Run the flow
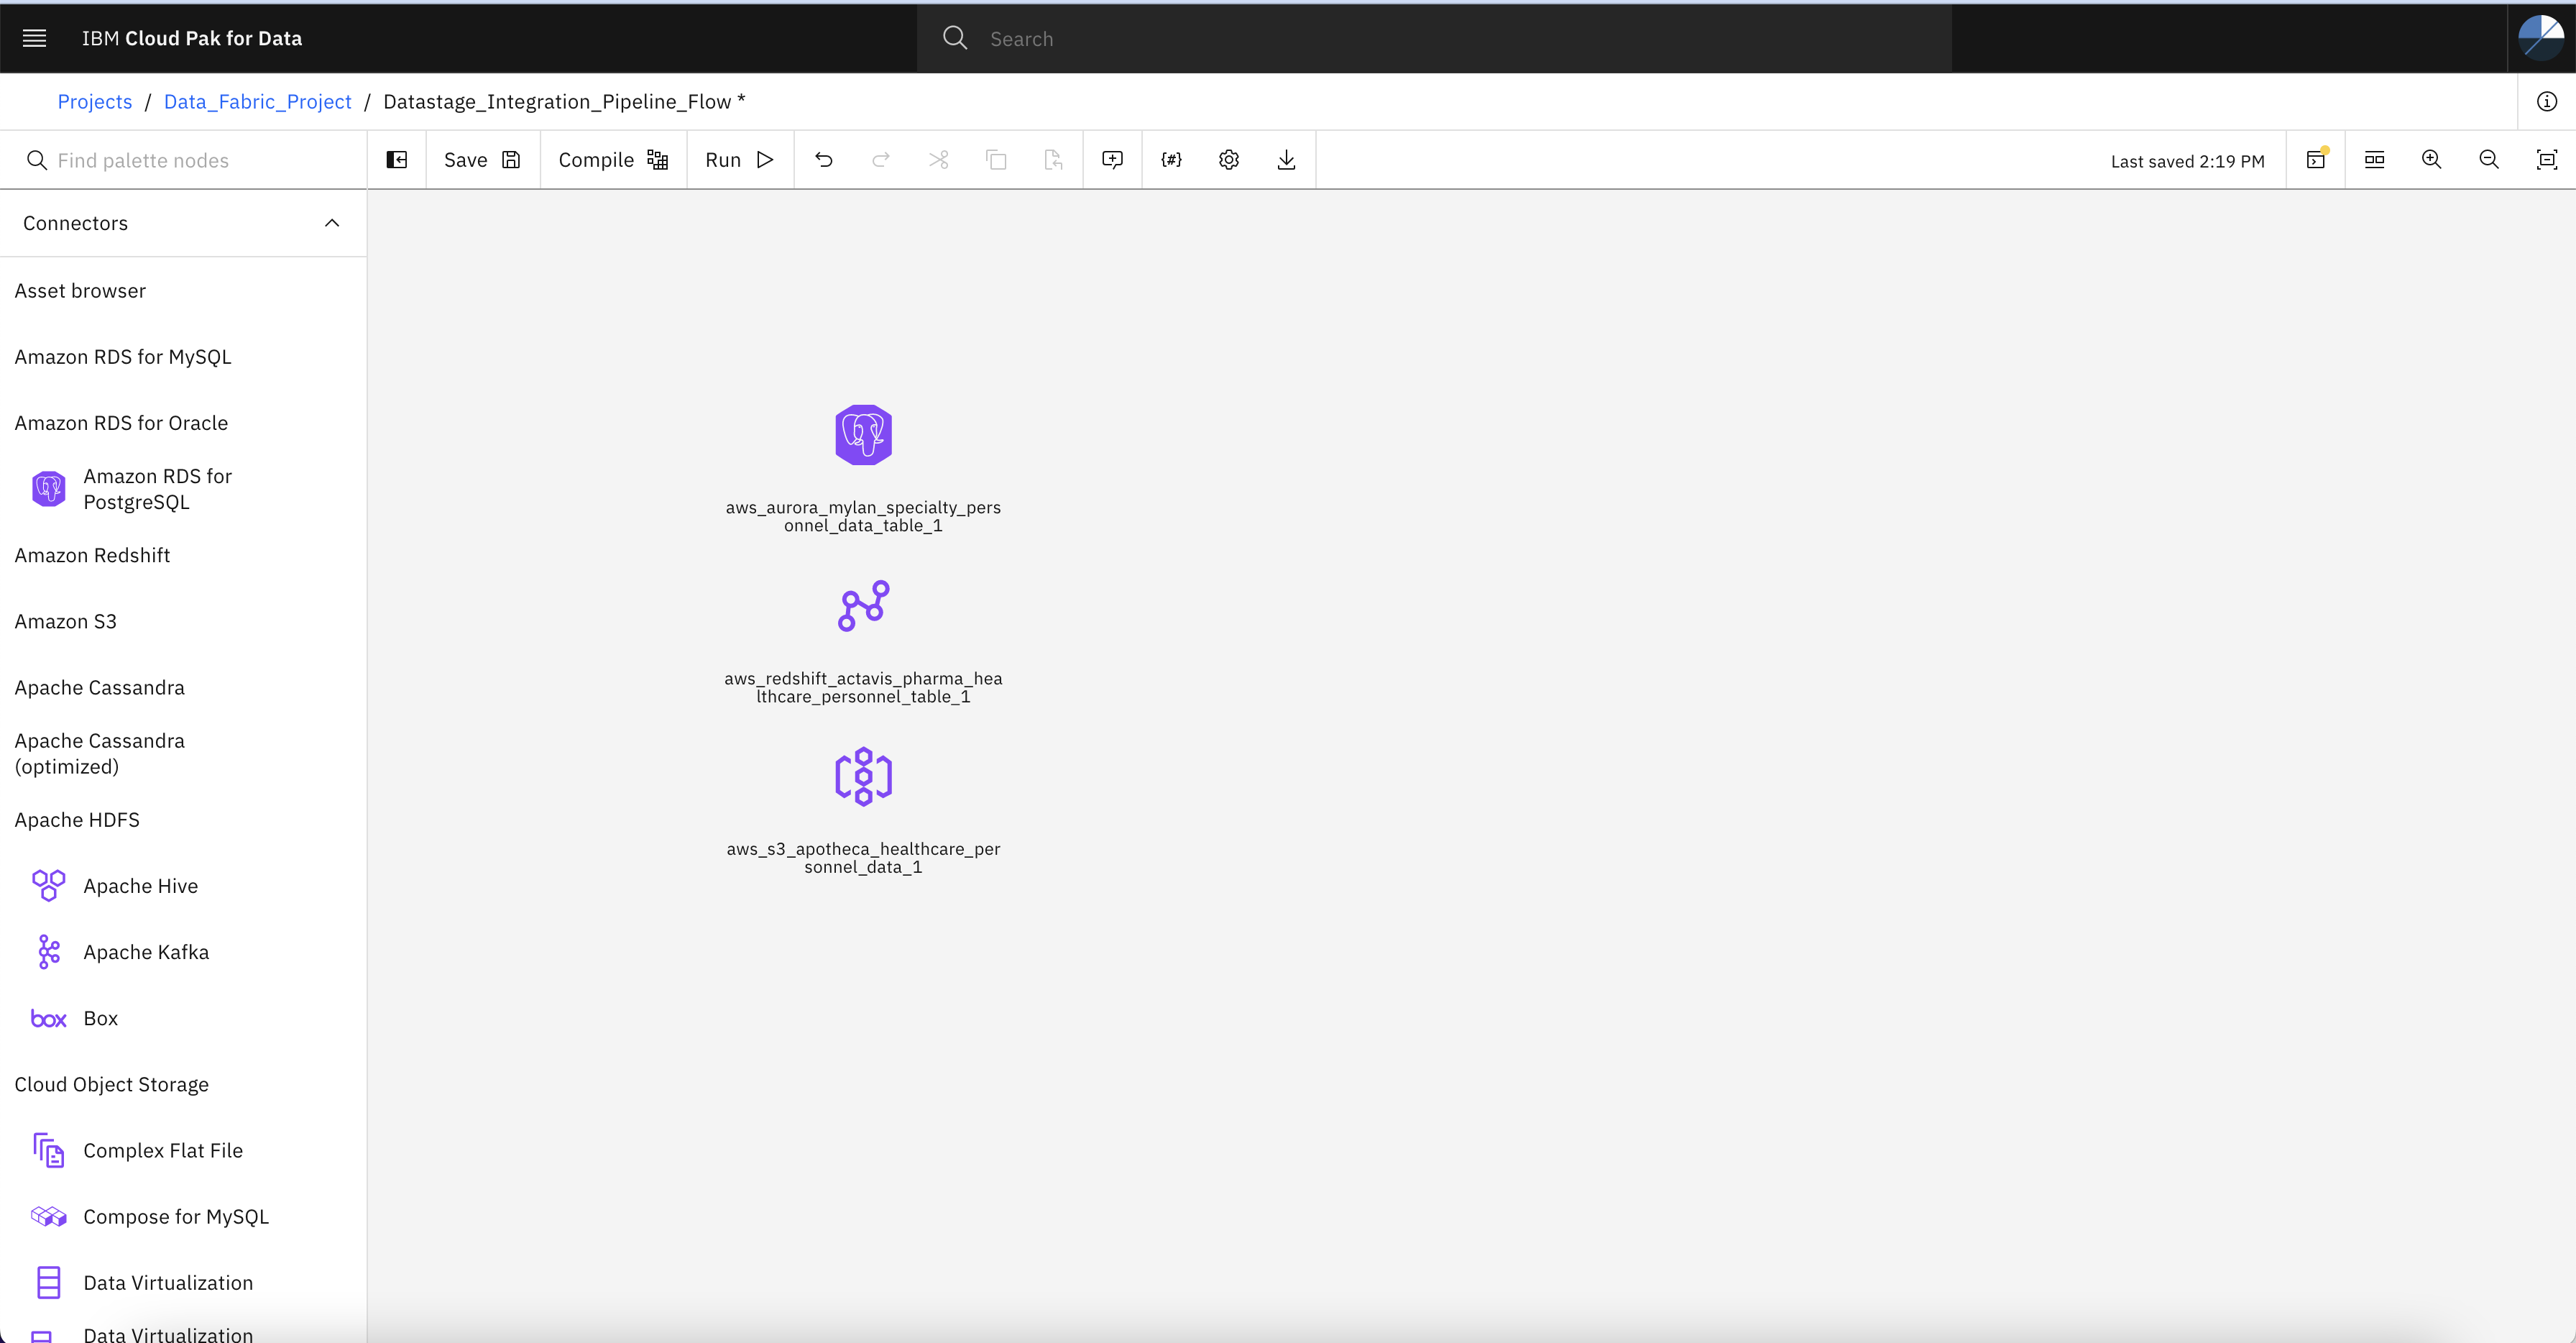2576x1343 pixels. 740,160
